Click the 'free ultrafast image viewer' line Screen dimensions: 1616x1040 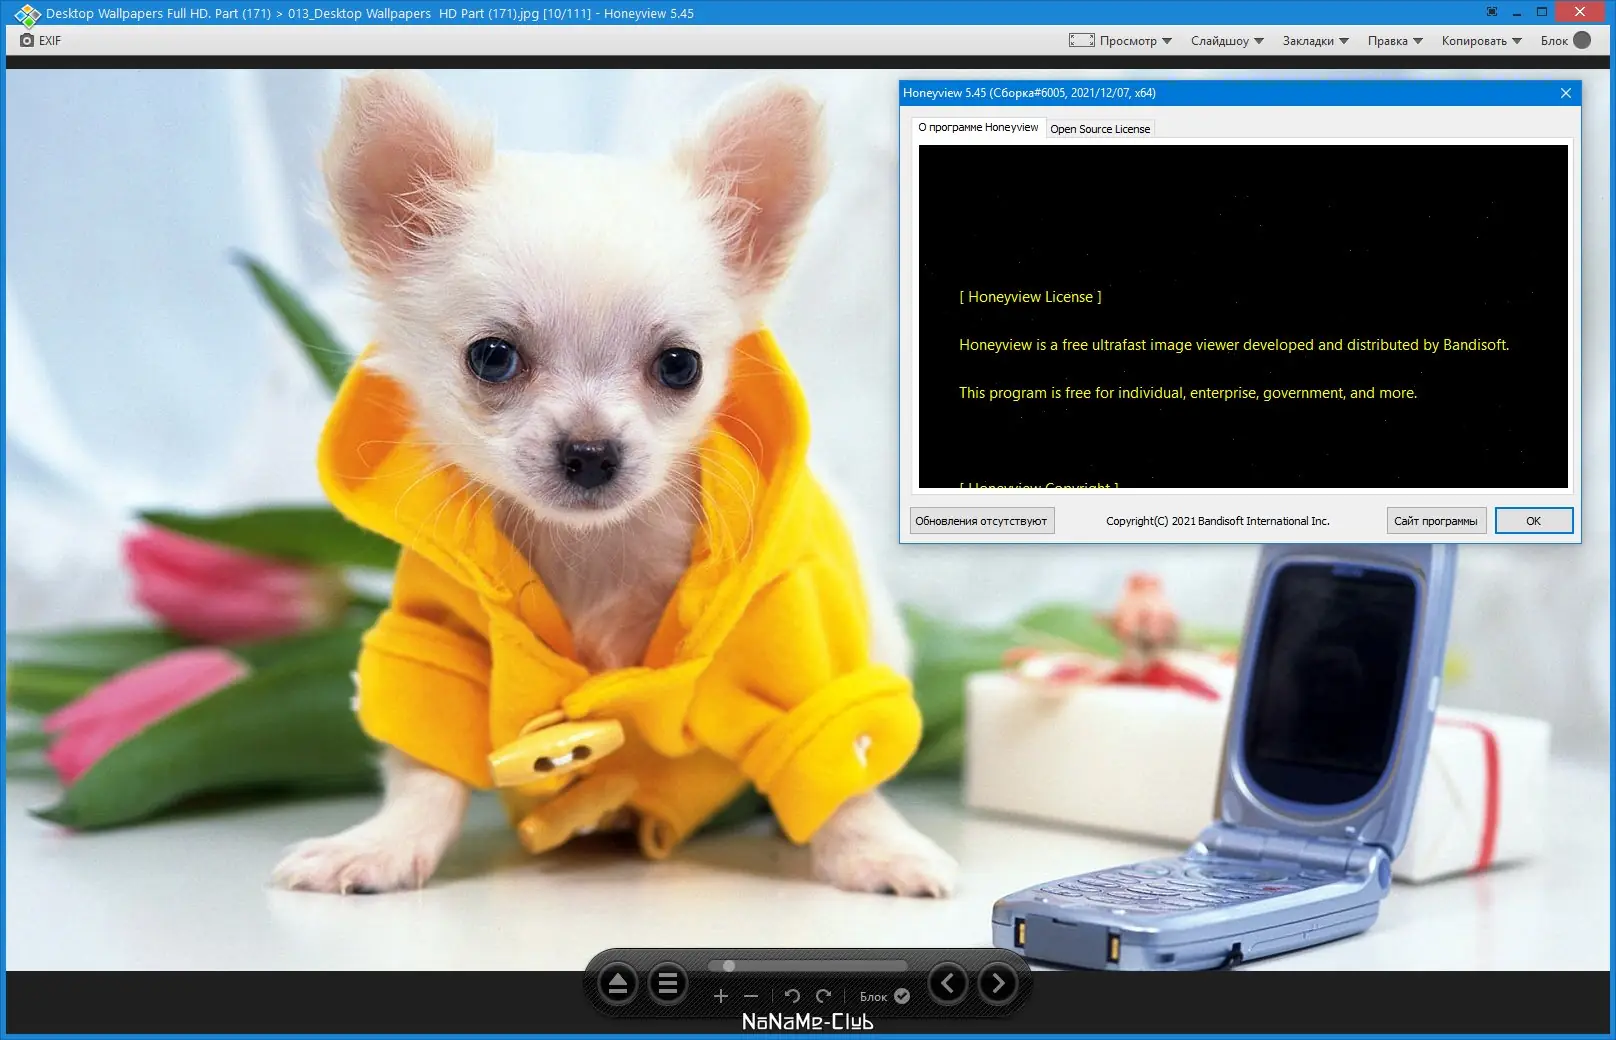1234,345
